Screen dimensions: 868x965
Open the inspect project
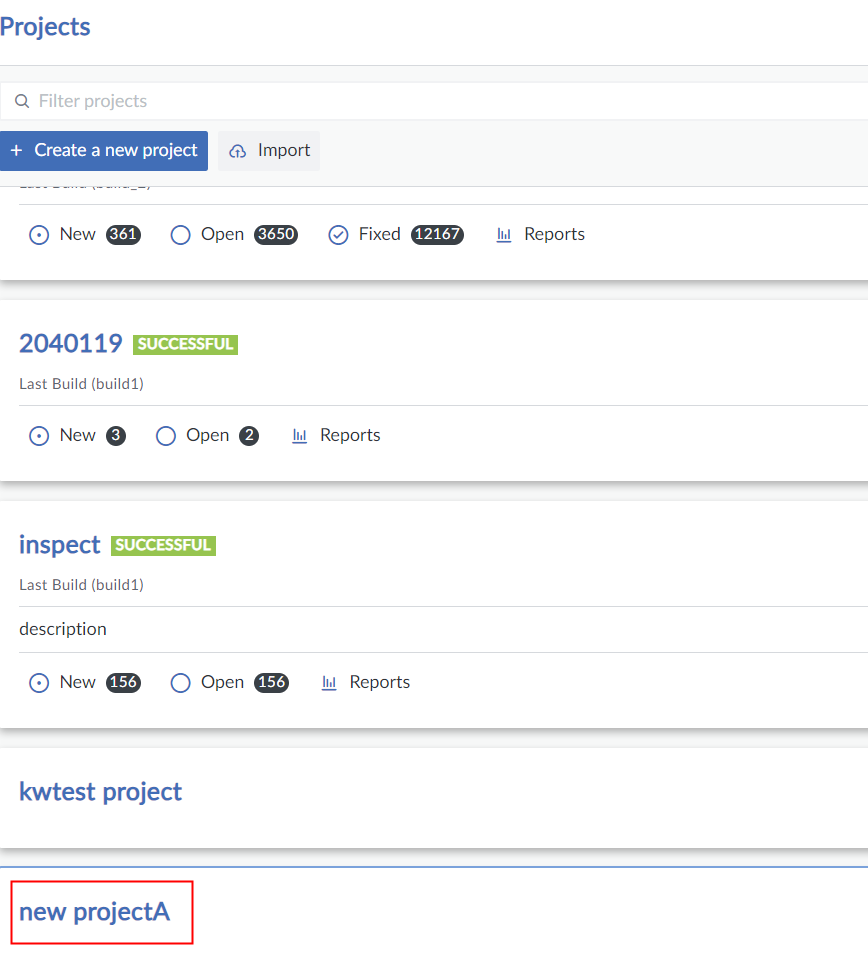(60, 545)
